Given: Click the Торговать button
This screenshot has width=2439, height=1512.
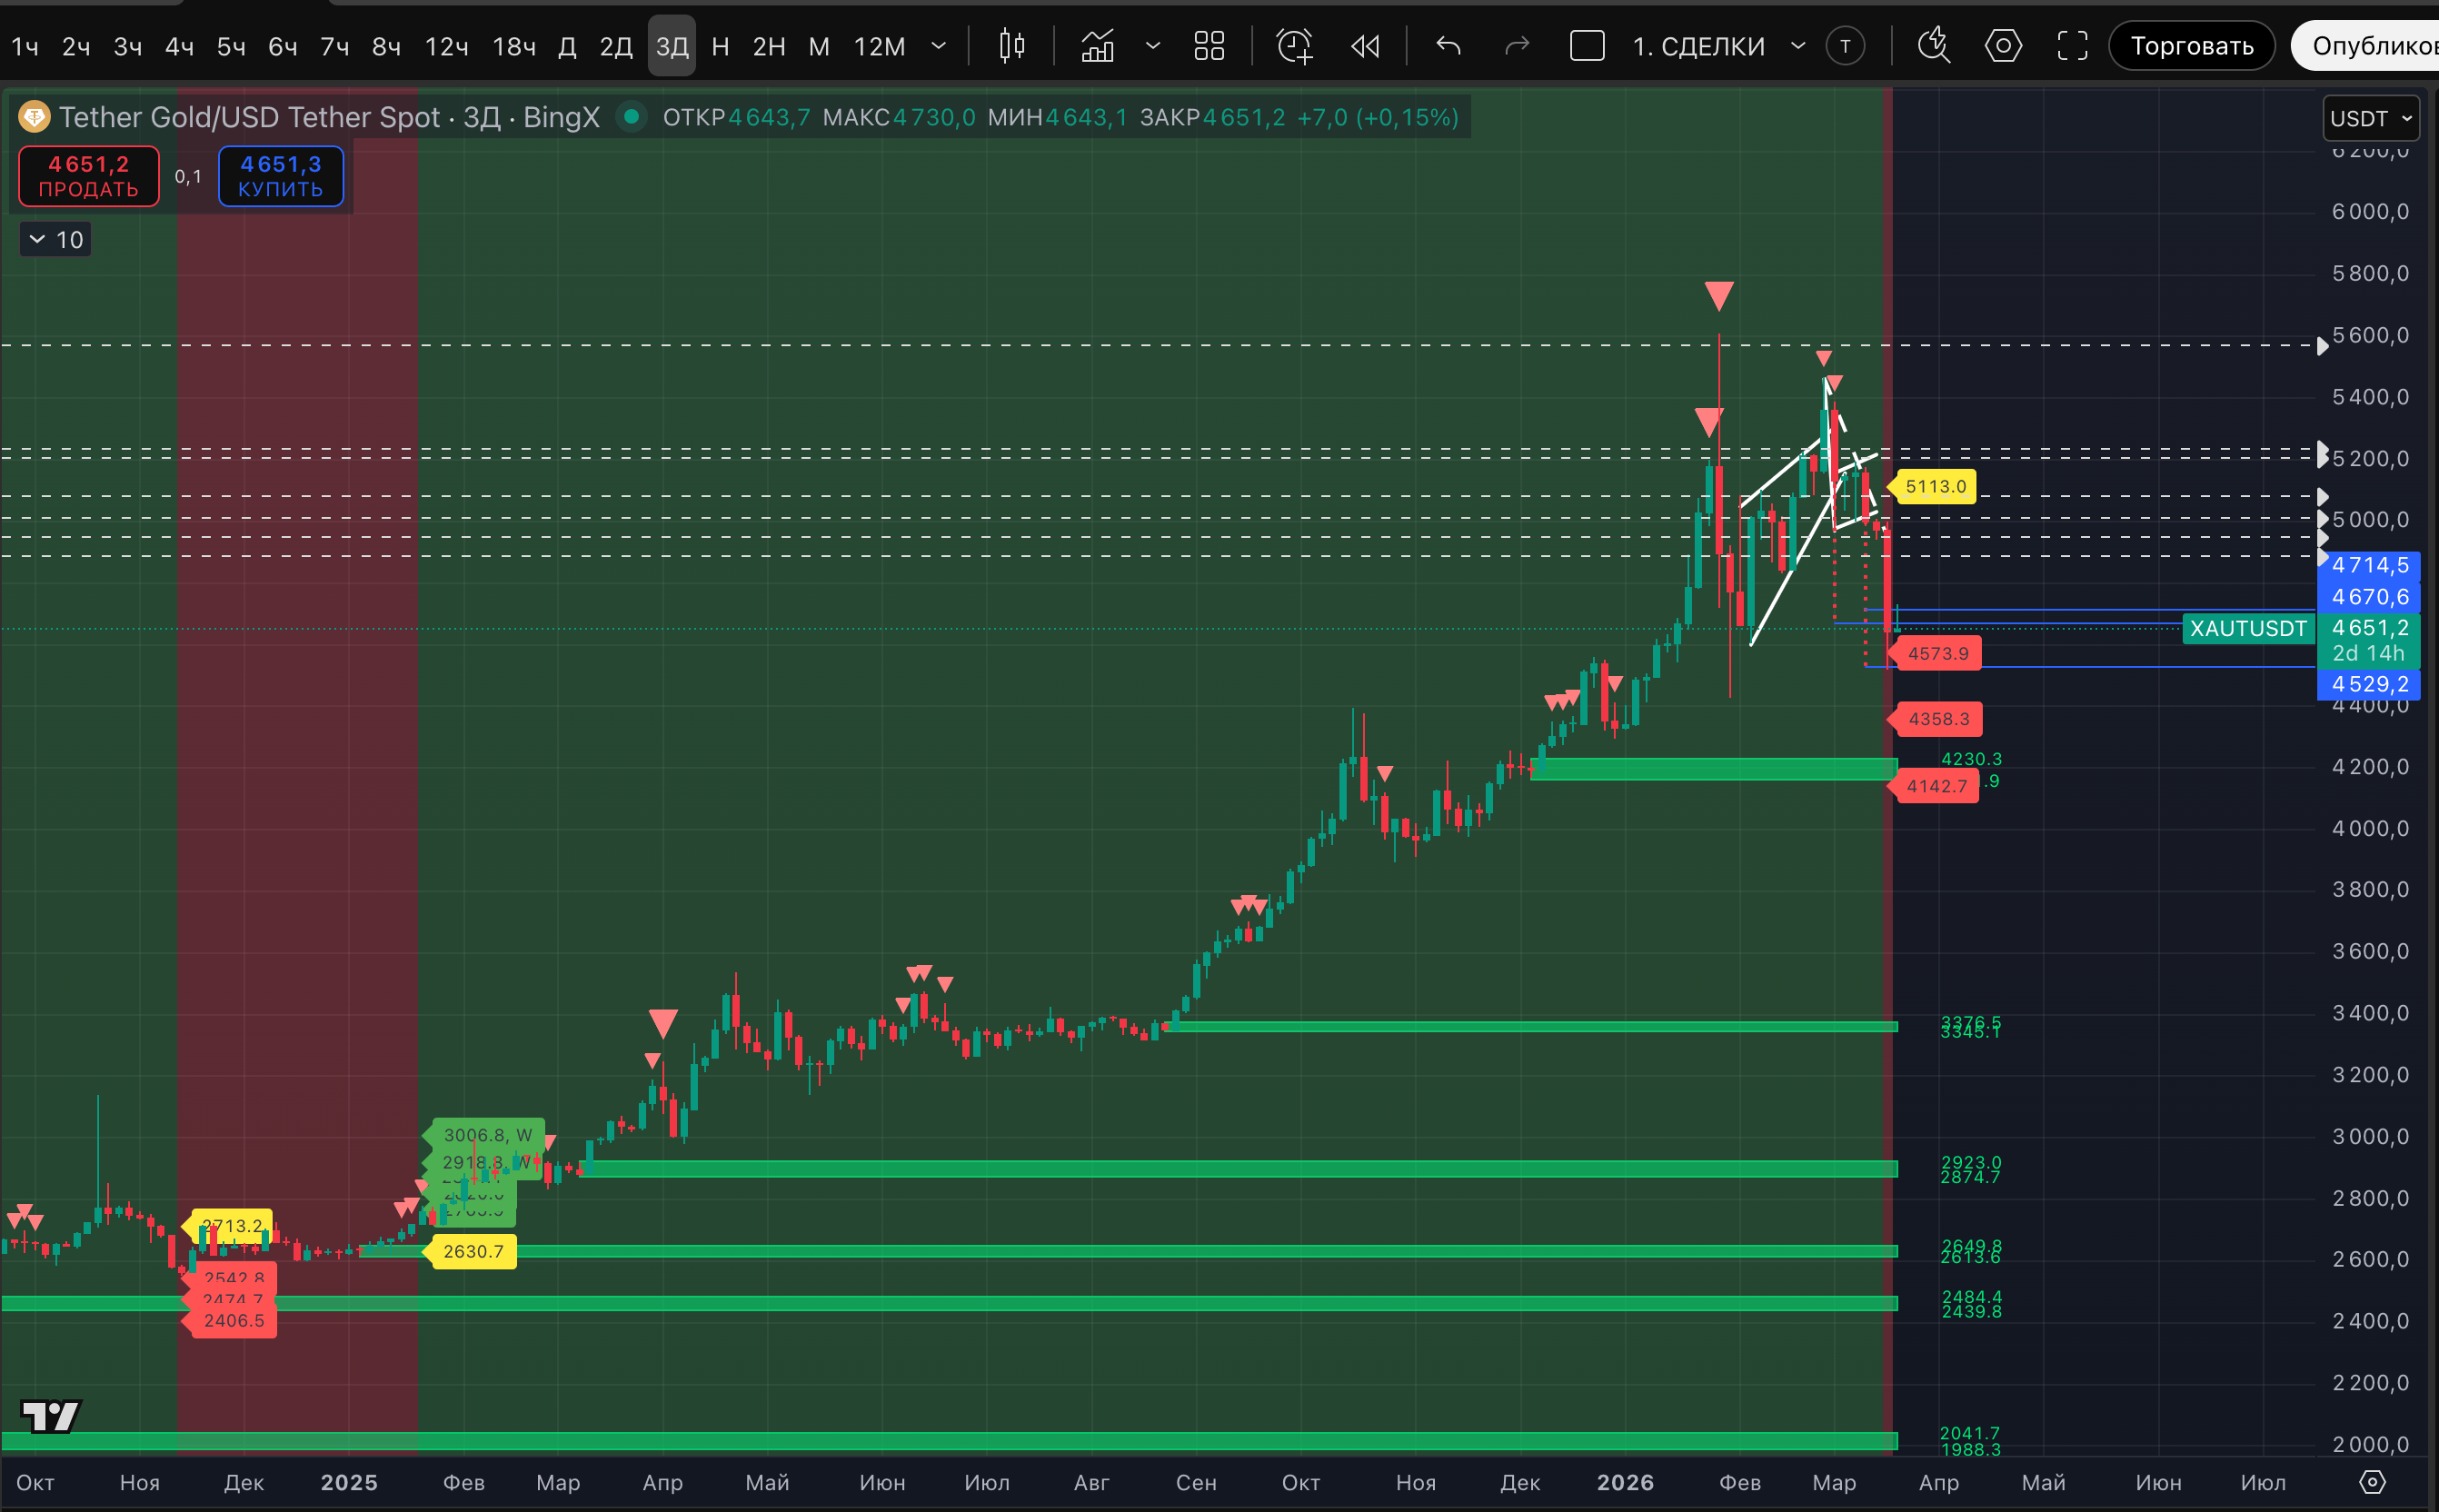Looking at the screenshot, I should pos(2191,46).
